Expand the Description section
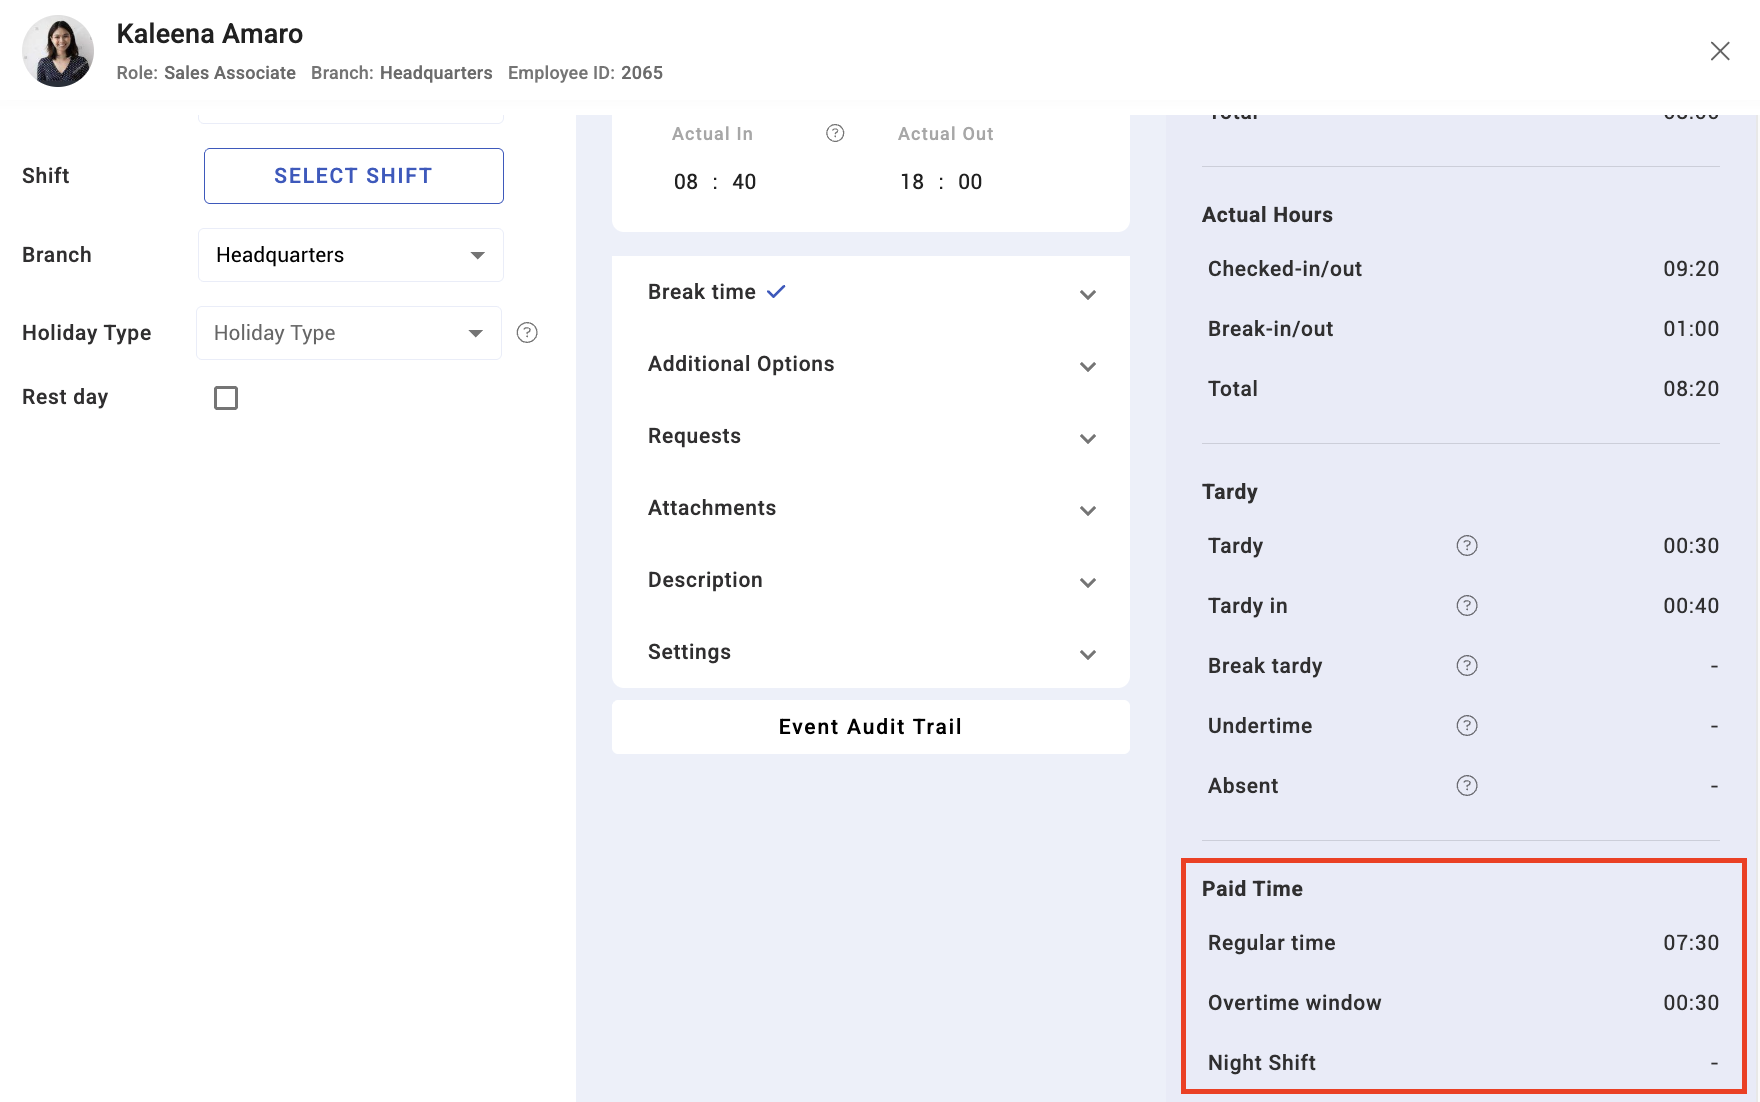Screen dimensions: 1760x1102 (871, 580)
